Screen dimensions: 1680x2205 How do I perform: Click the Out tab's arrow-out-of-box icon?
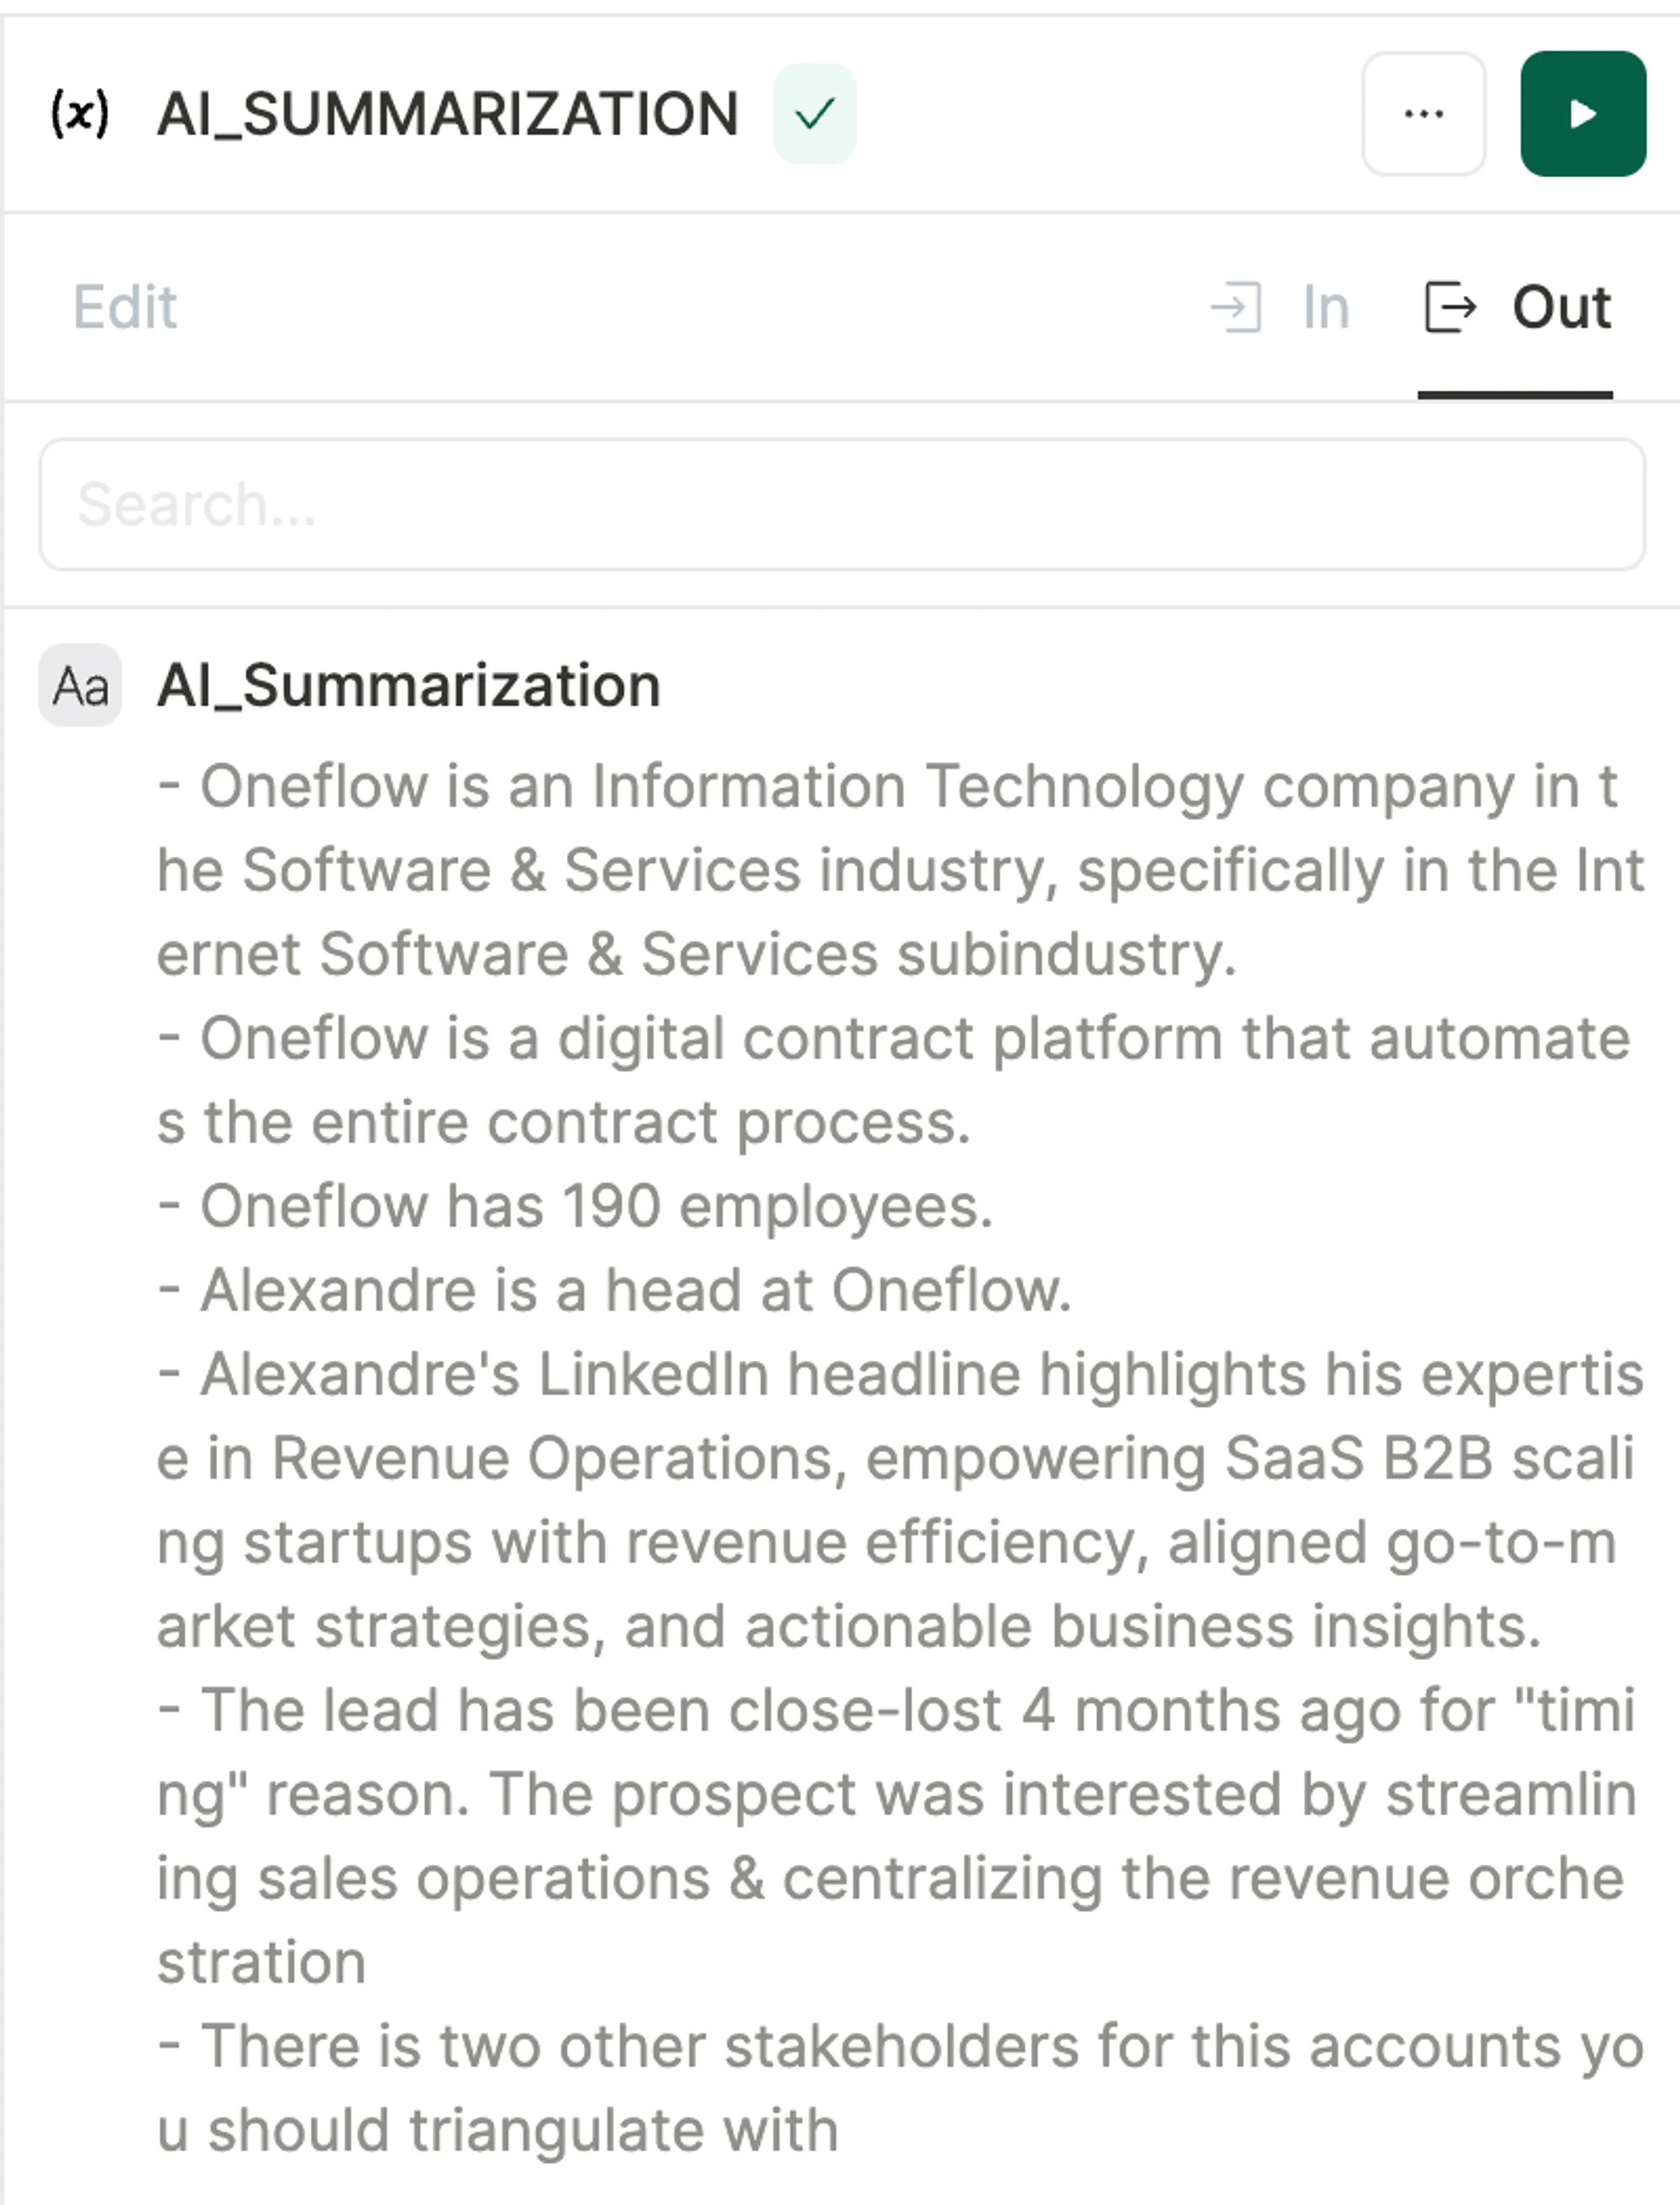tap(1450, 307)
